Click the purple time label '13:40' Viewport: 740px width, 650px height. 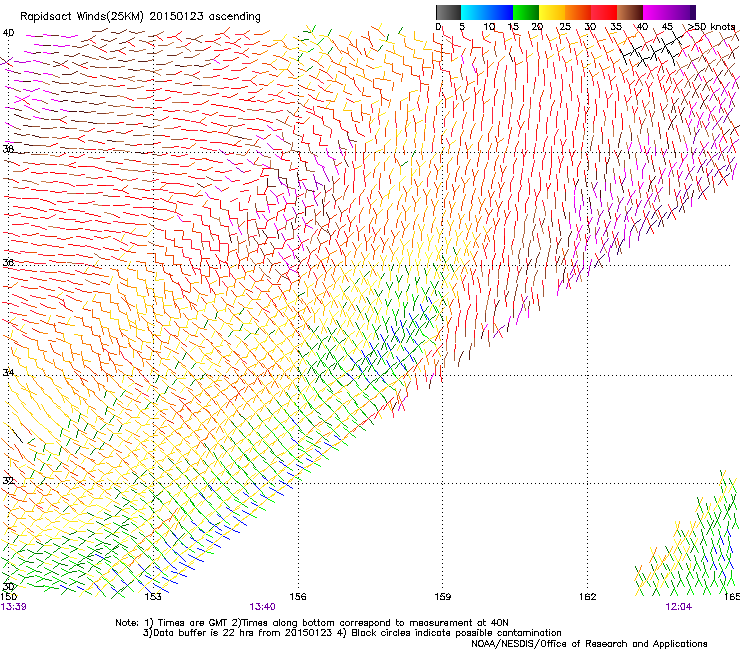click(x=262, y=607)
